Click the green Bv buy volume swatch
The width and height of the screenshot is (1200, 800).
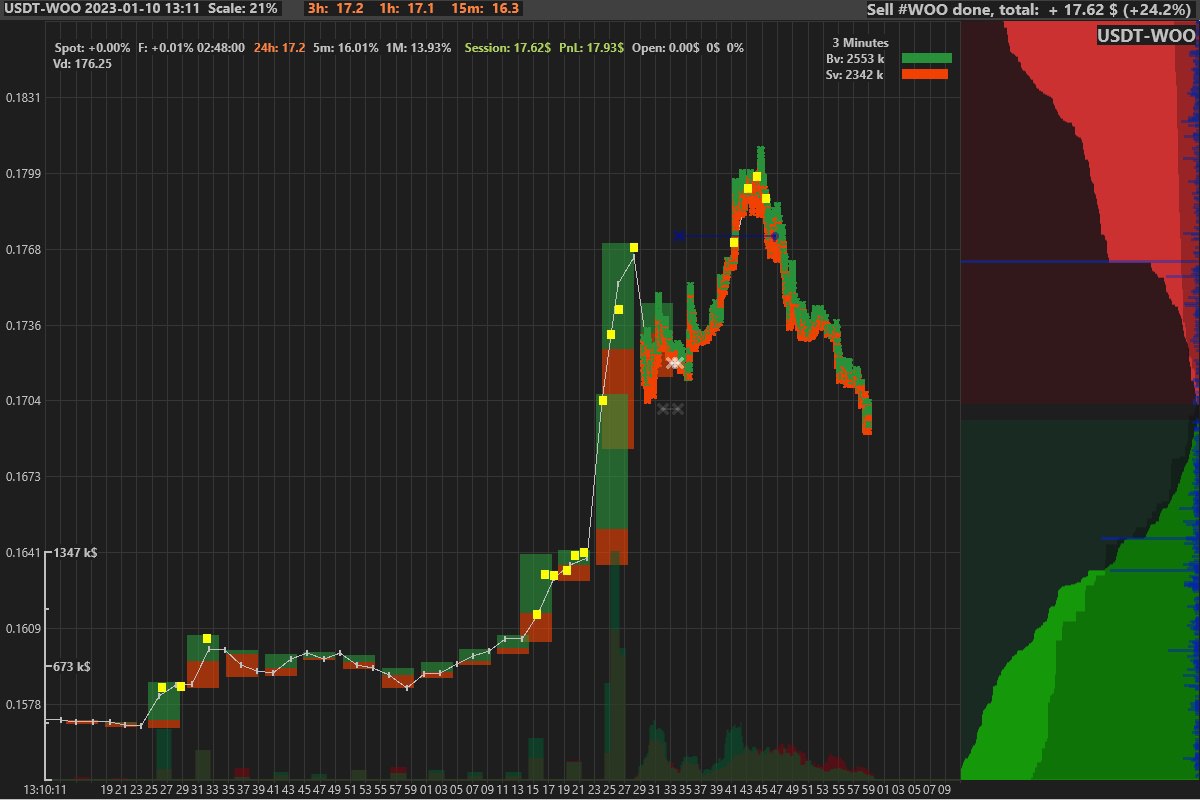(x=926, y=58)
